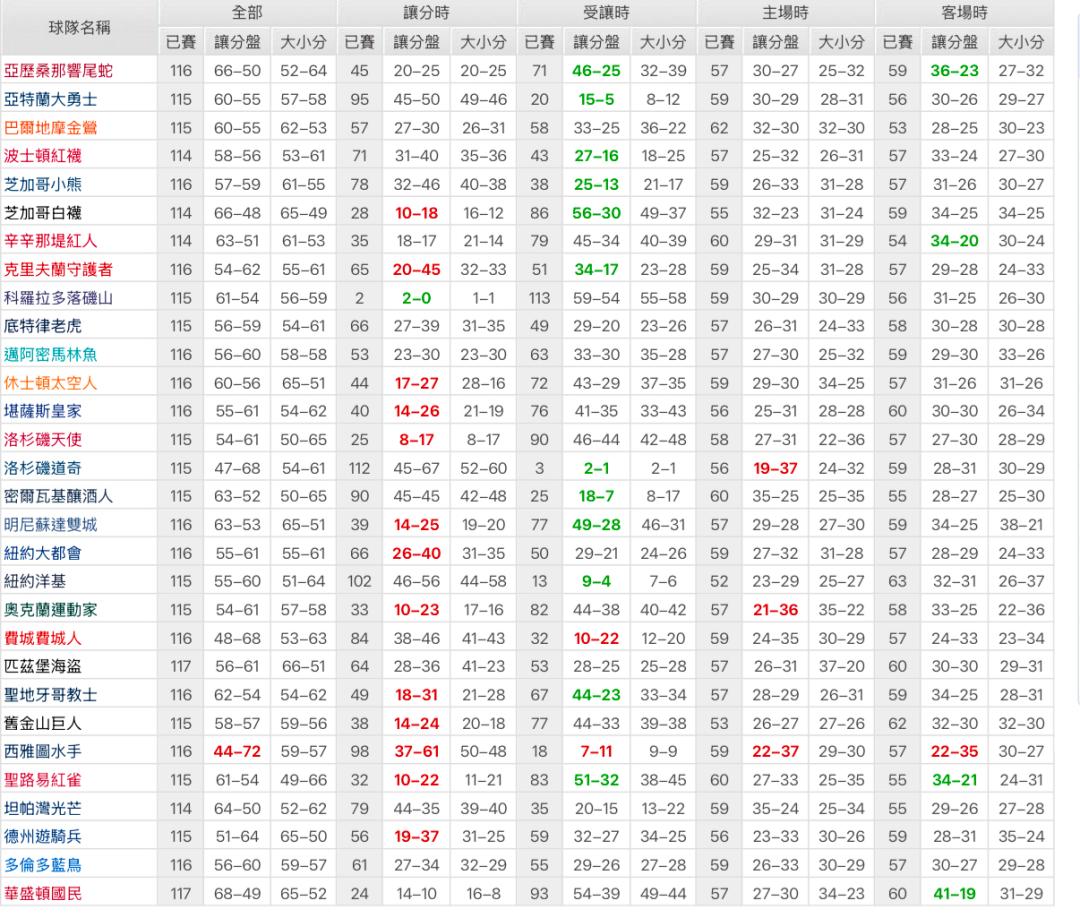The height and width of the screenshot is (918, 1080).
Task: Select the red 19–37 主場 value for 洛杉磯道奇
Action: [x=776, y=469]
